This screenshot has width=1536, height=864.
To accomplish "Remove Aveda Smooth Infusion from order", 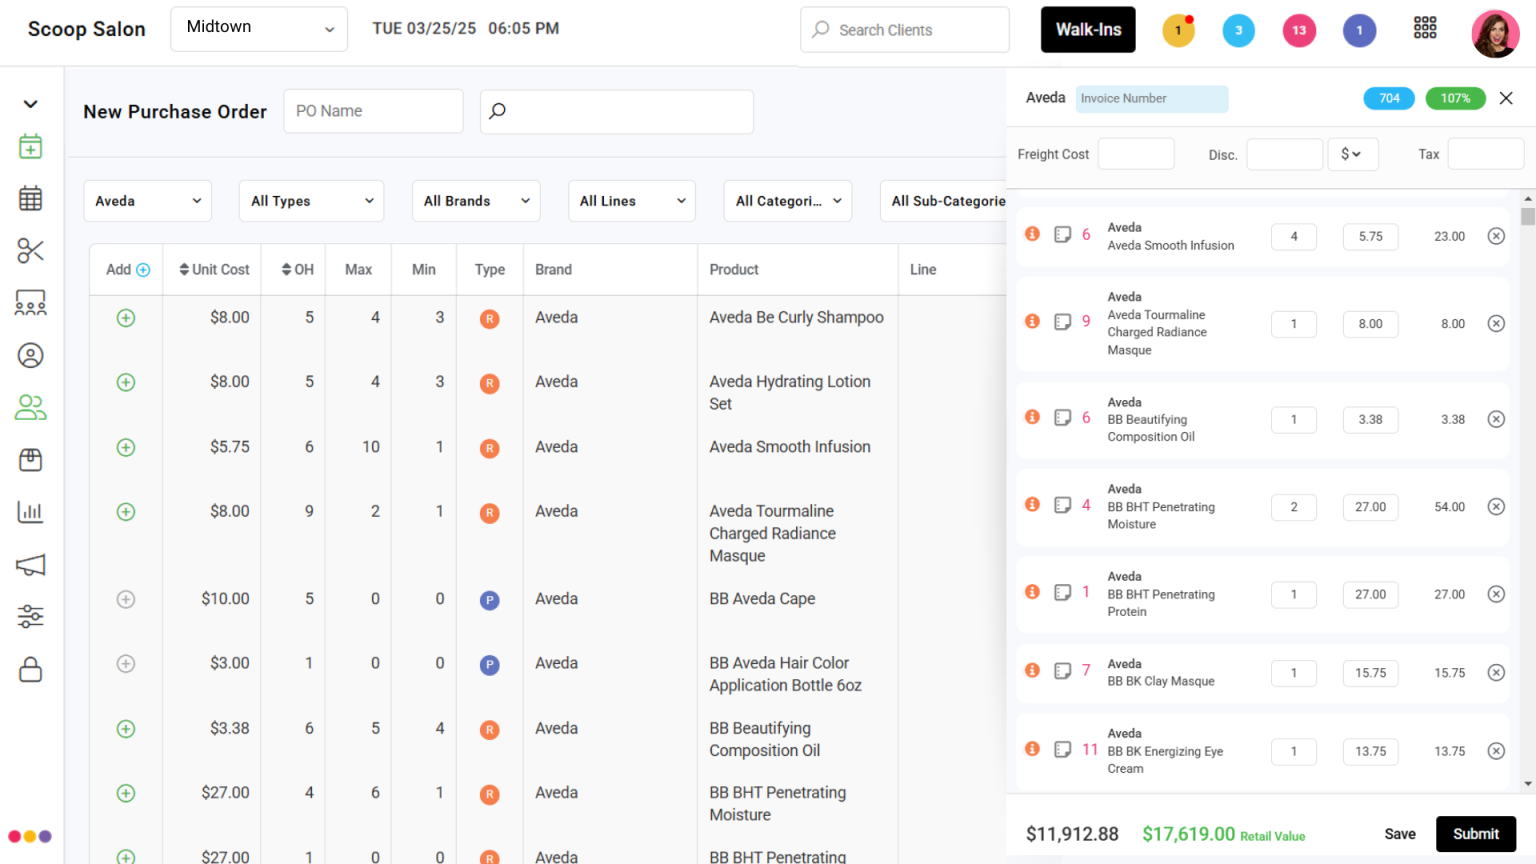I will tap(1495, 237).
